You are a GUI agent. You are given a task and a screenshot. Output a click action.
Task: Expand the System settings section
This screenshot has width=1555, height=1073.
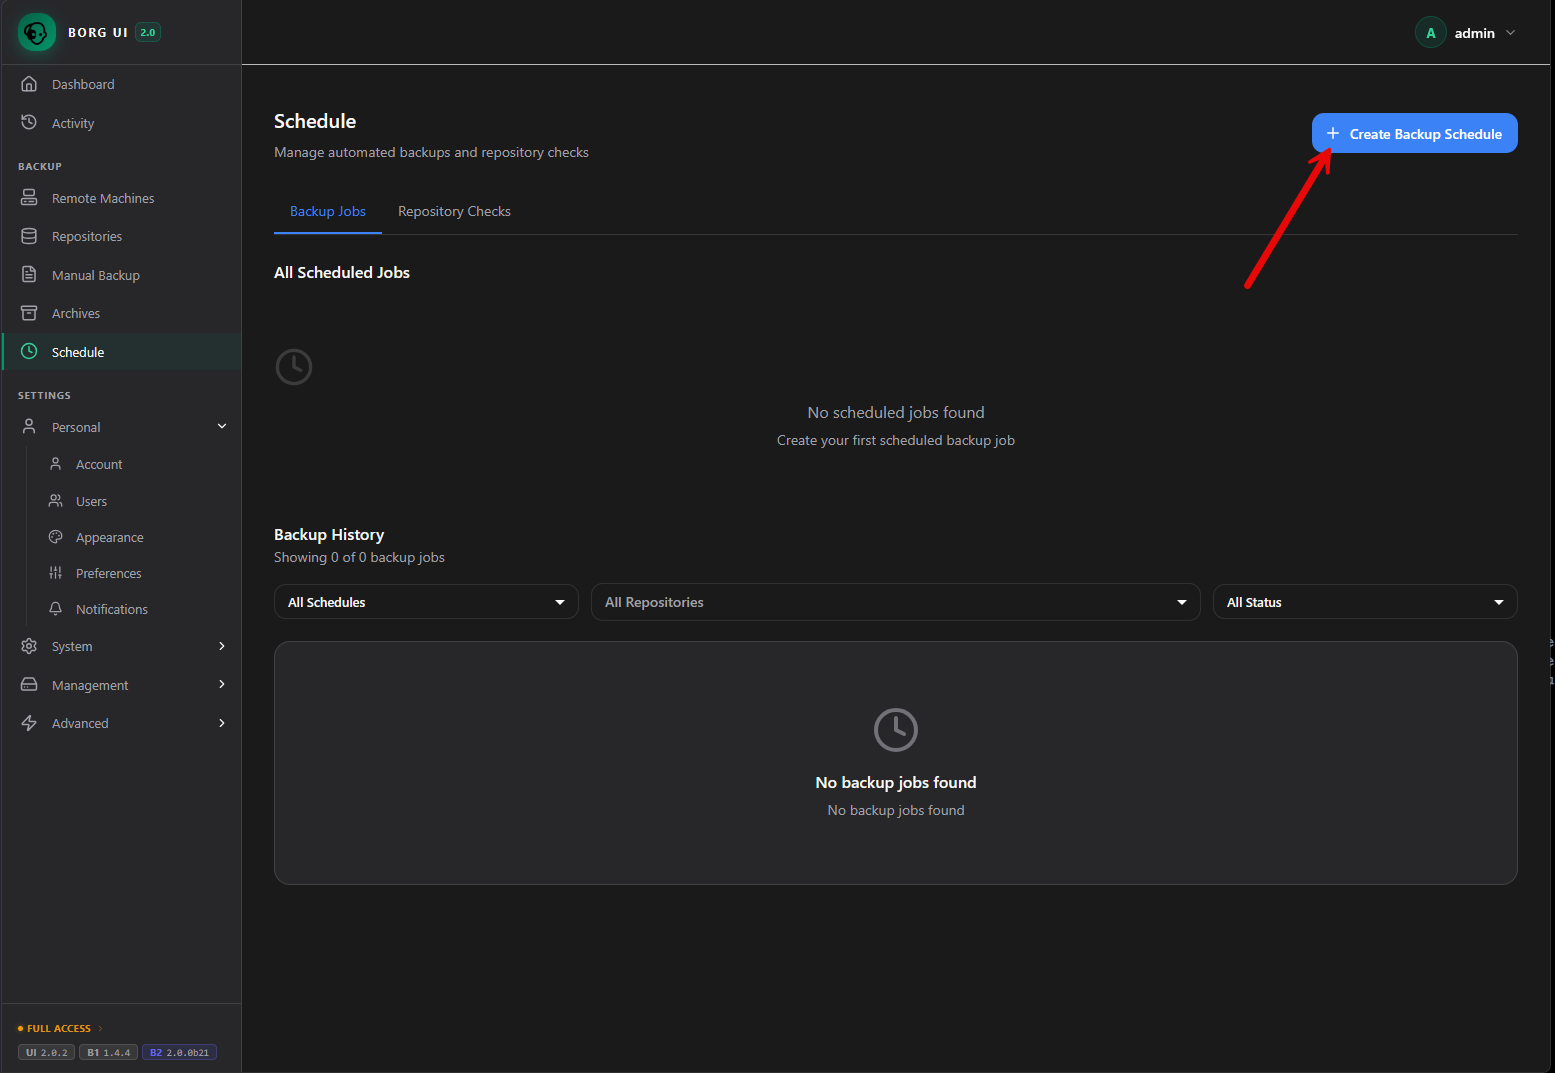click(x=222, y=646)
